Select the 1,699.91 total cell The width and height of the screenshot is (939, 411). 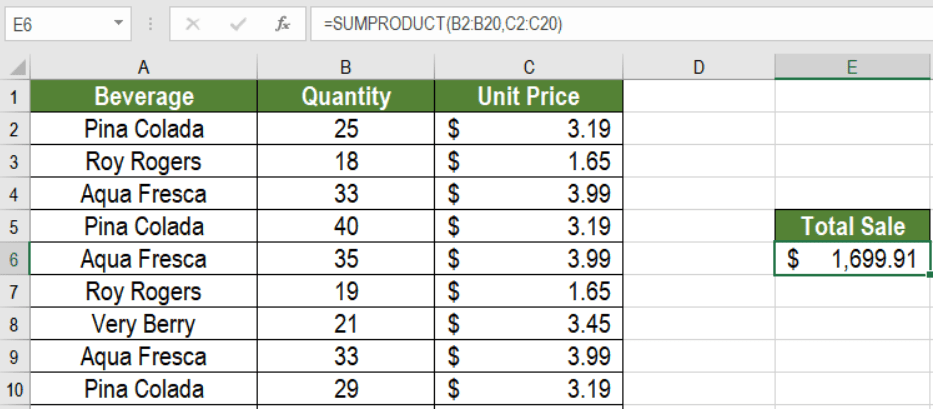coord(852,259)
